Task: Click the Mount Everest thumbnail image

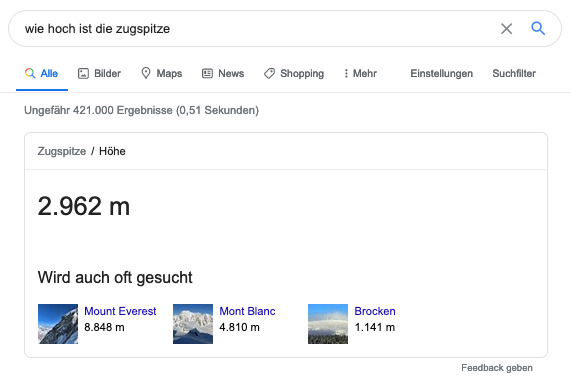Action: pos(58,324)
